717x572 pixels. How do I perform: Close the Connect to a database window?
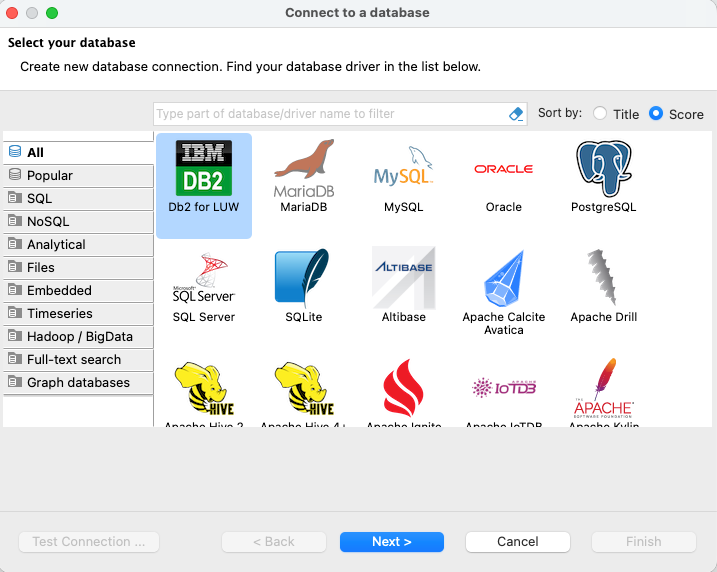tap(12, 13)
